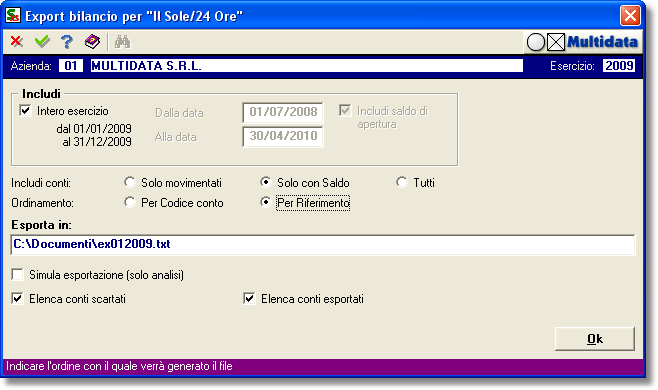Uncheck the Intero esercizio checkbox
Screen dimensions: 658x390
(26, 111)
